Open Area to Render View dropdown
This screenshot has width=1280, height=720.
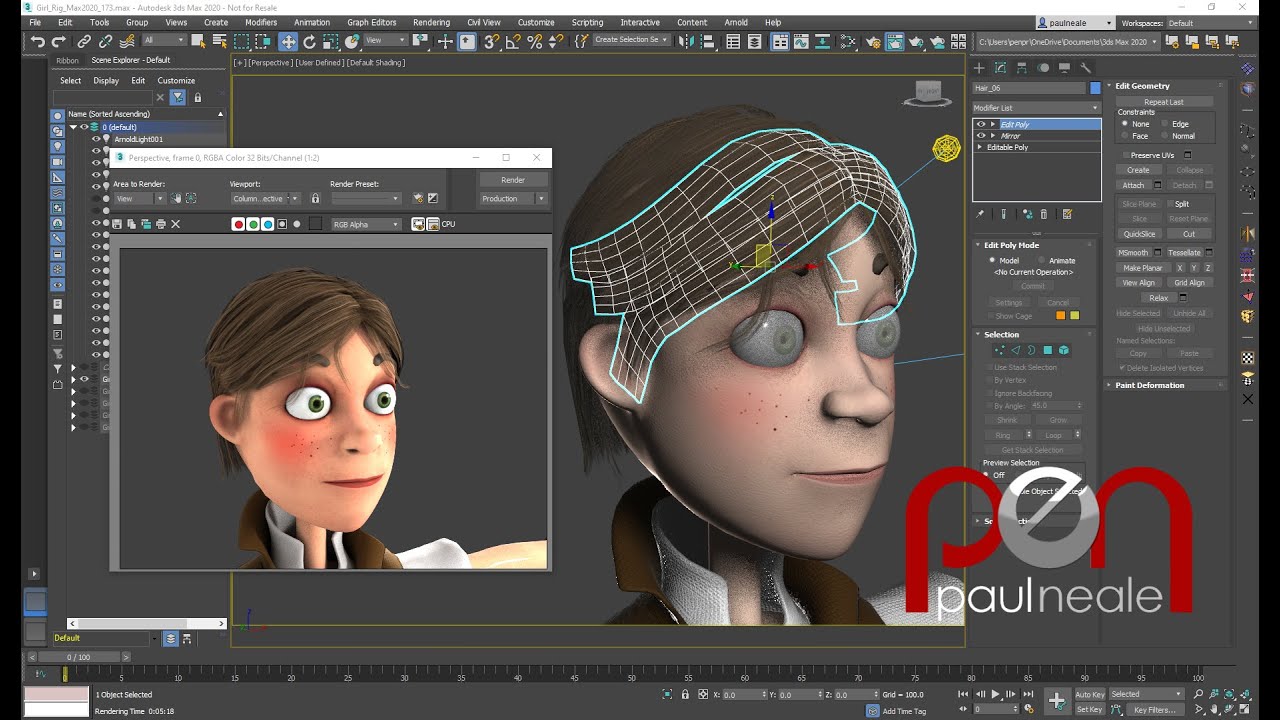[x=138, y=198]
